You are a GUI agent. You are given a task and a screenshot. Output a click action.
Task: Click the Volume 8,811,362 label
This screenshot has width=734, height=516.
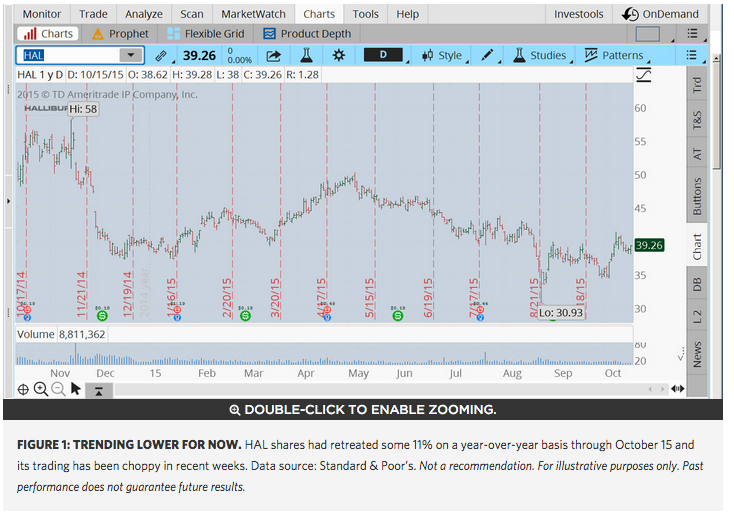coord(61,334)
